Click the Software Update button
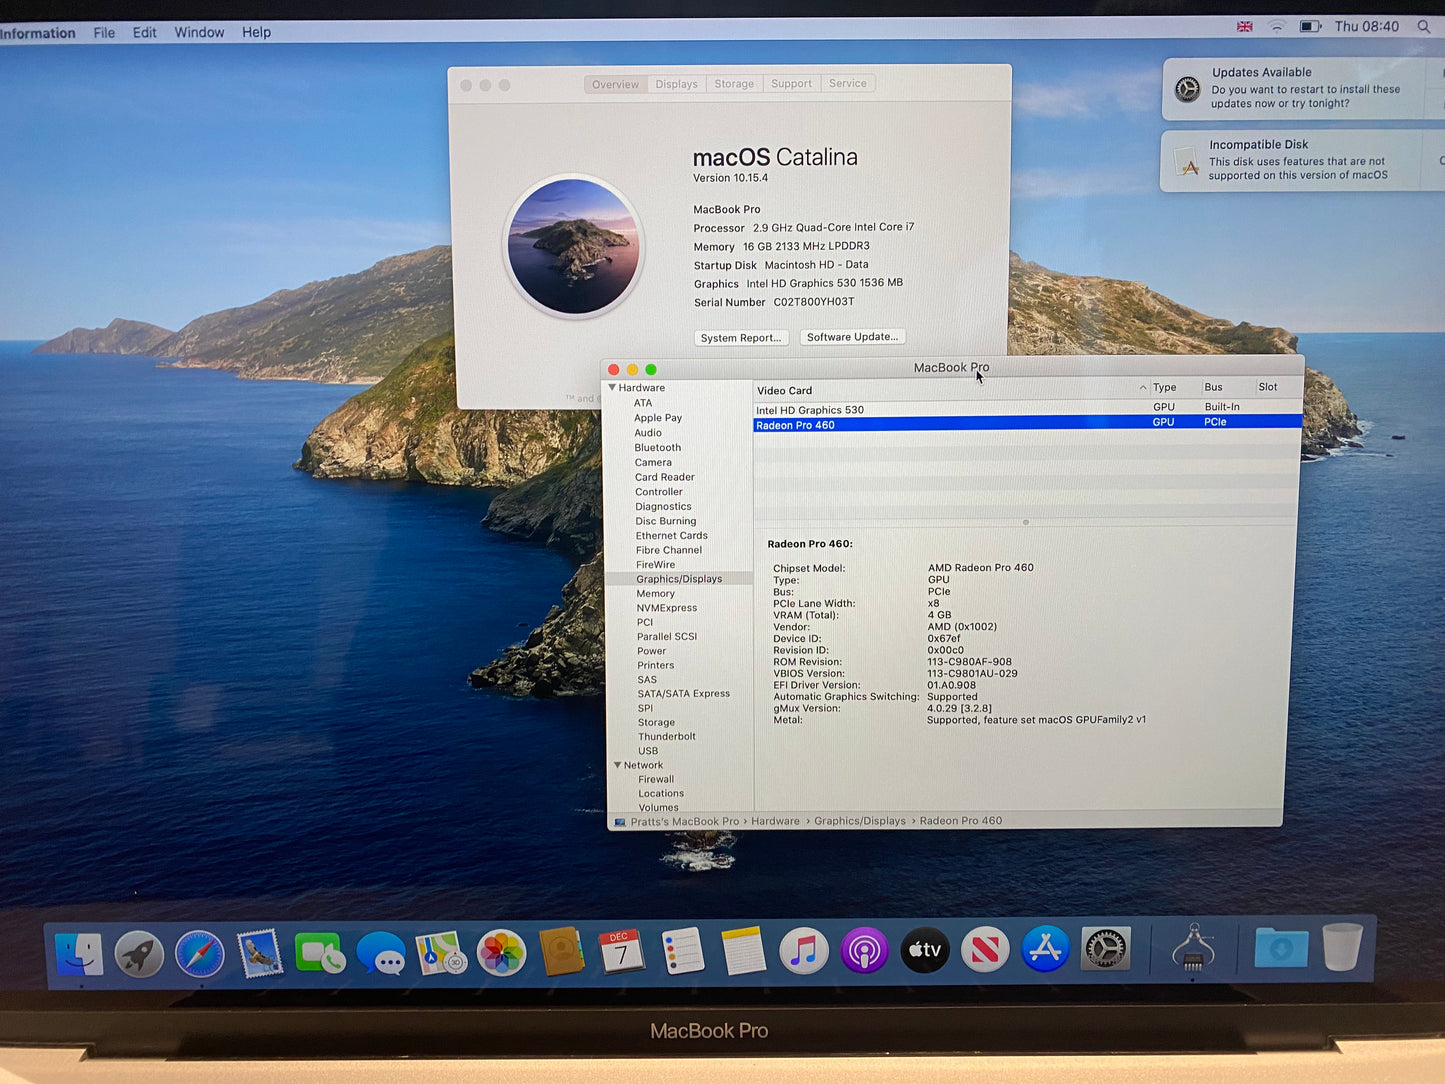Viewport: 1445px width, 1084px height. pos(852,337)
